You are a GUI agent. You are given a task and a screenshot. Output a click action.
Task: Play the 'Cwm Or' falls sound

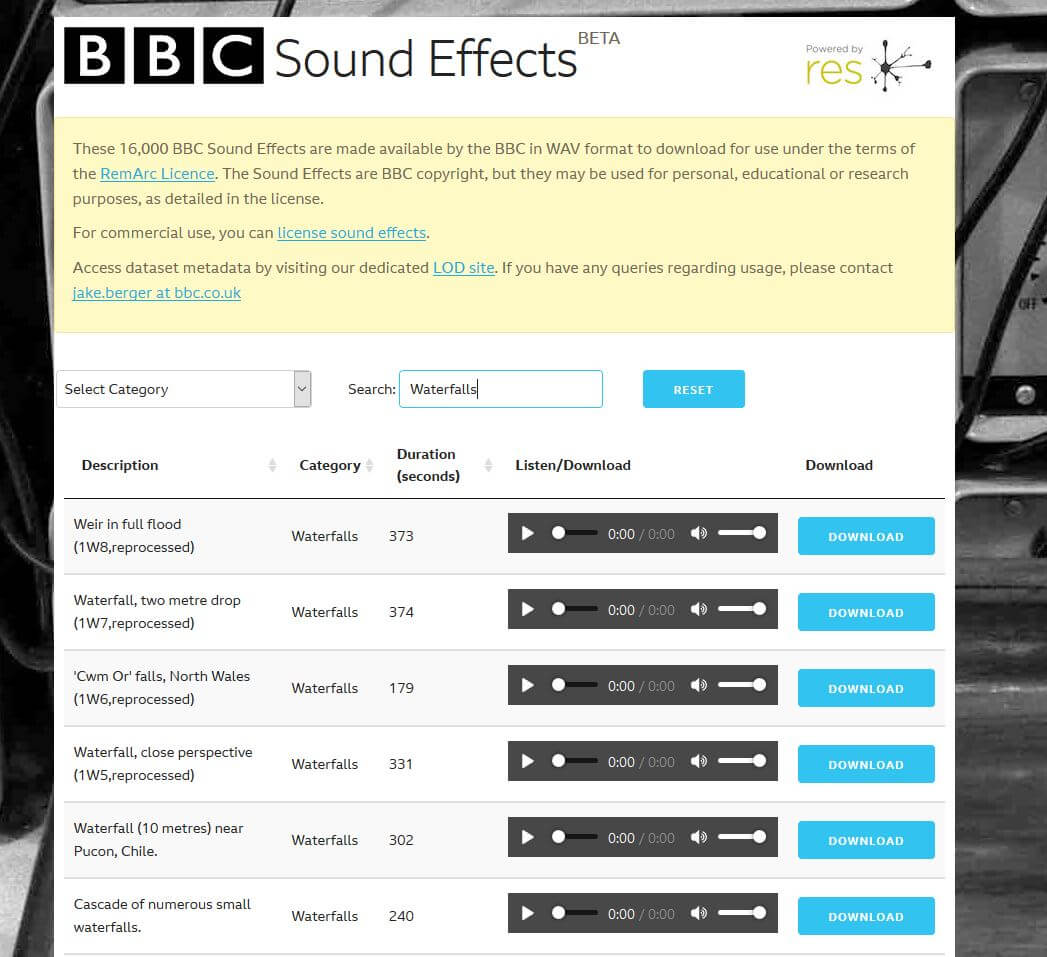point(528,686)
